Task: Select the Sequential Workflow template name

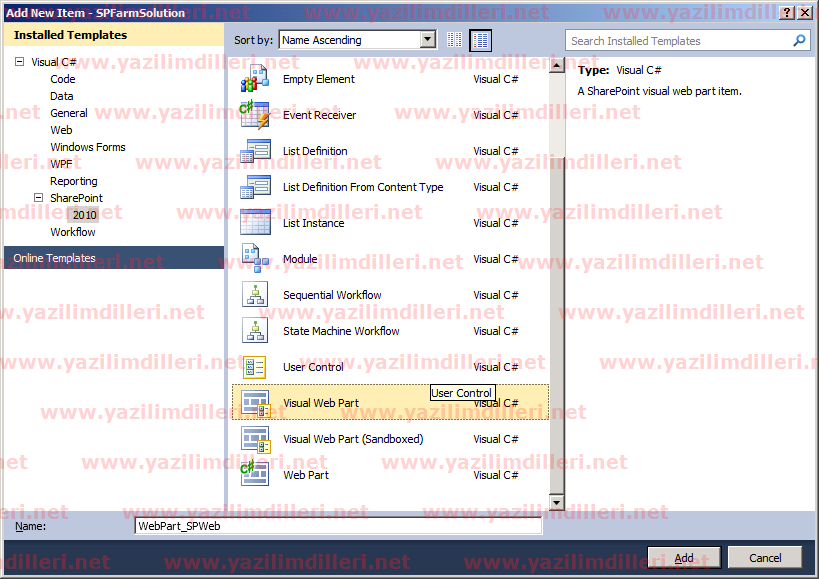Action: pos(332,295)
